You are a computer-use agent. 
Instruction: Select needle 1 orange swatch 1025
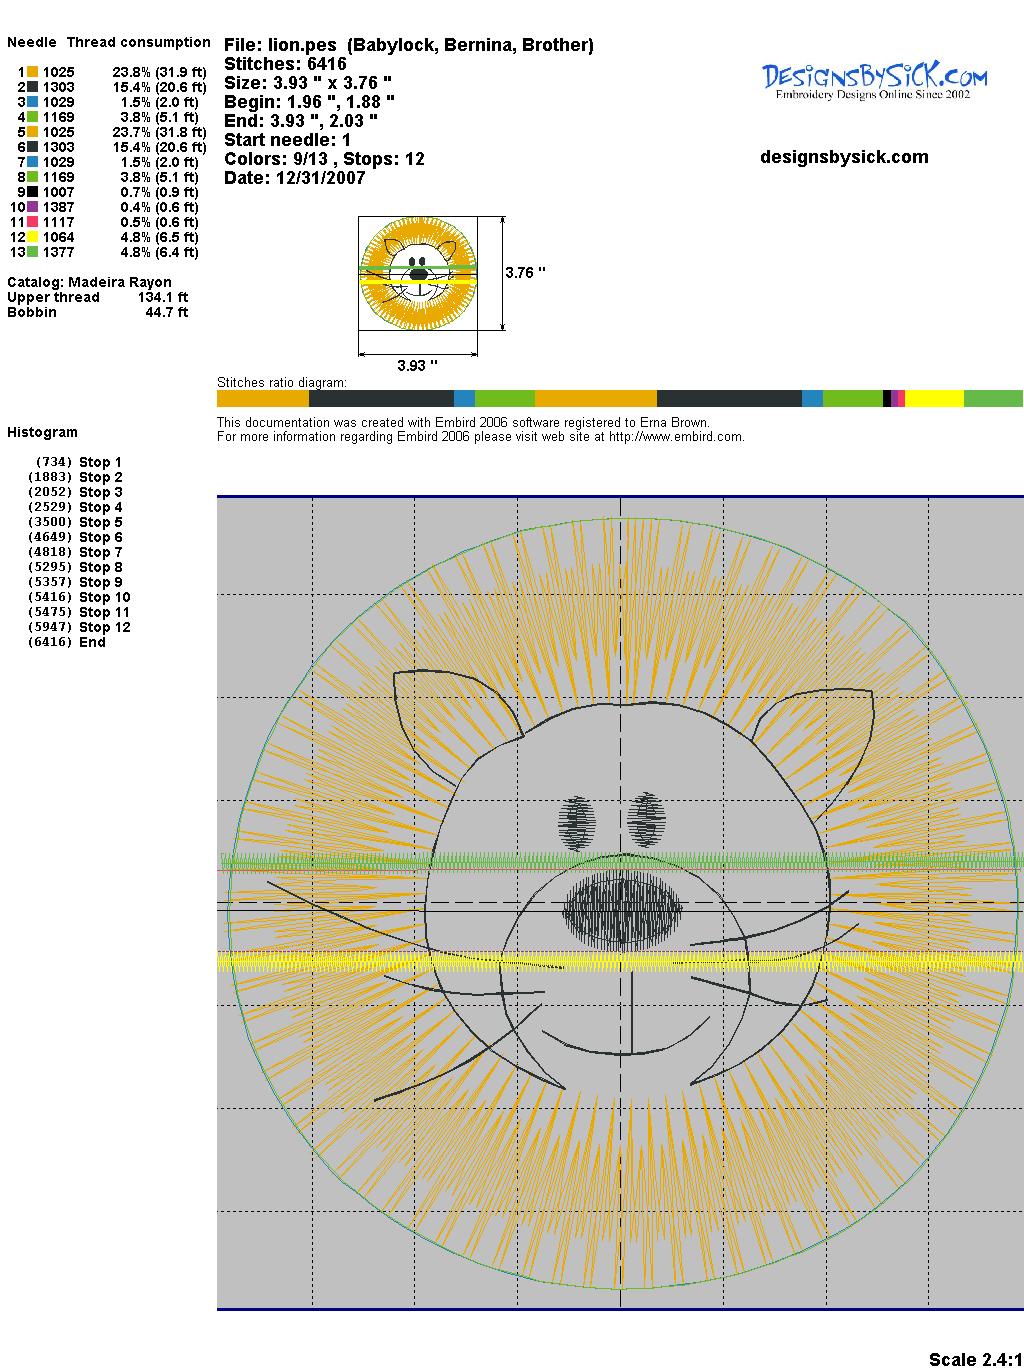(33, 72)
